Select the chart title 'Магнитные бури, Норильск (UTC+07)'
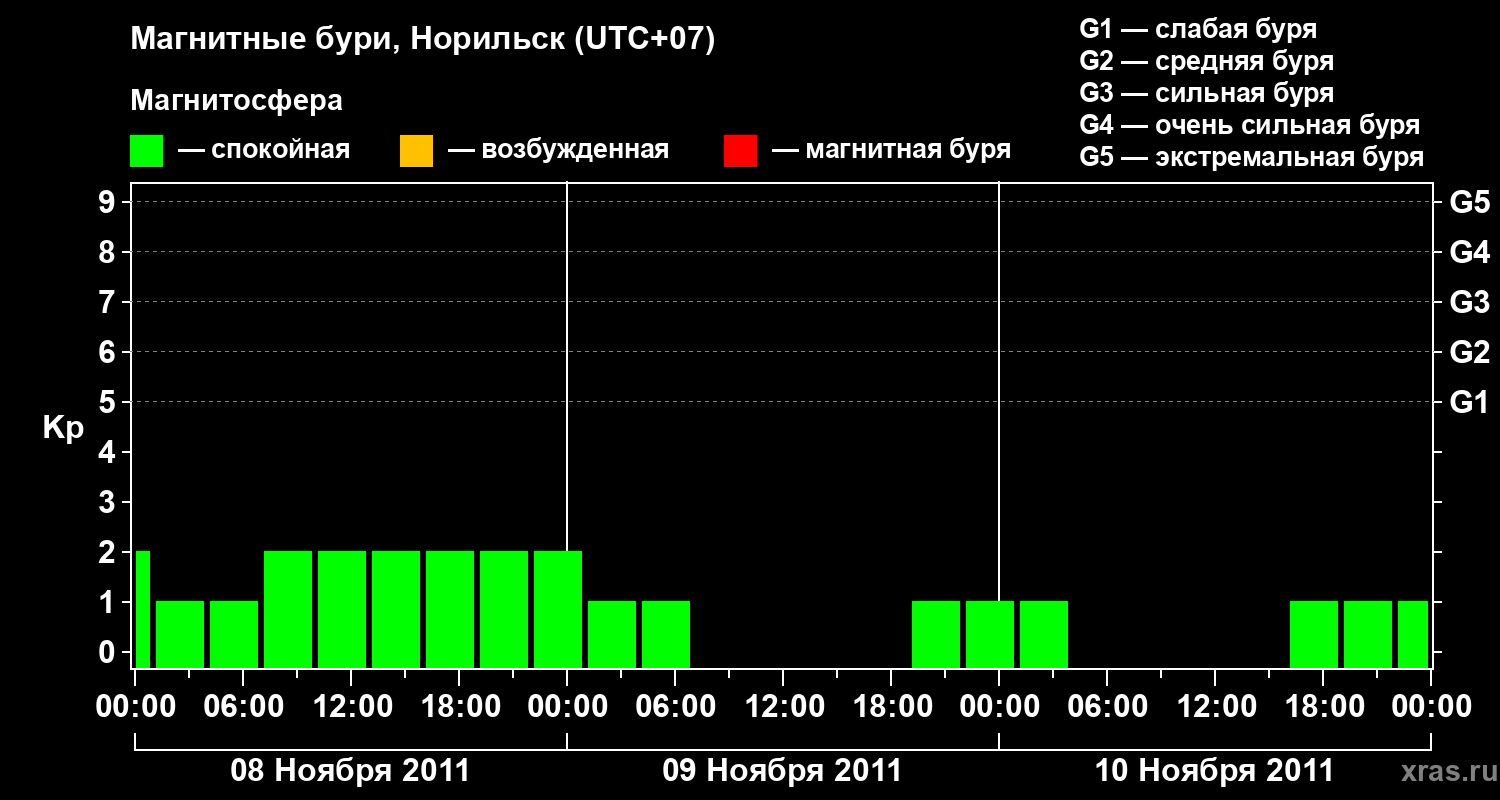 tap(423, 40)
